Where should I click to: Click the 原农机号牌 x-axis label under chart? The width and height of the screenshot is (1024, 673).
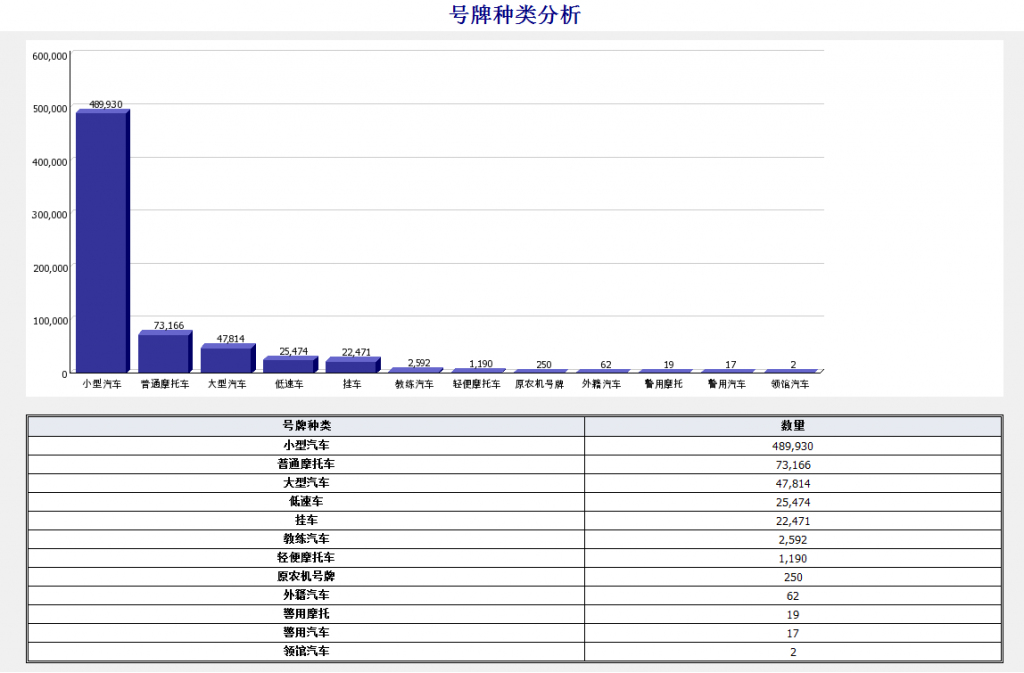click(539, 384)
